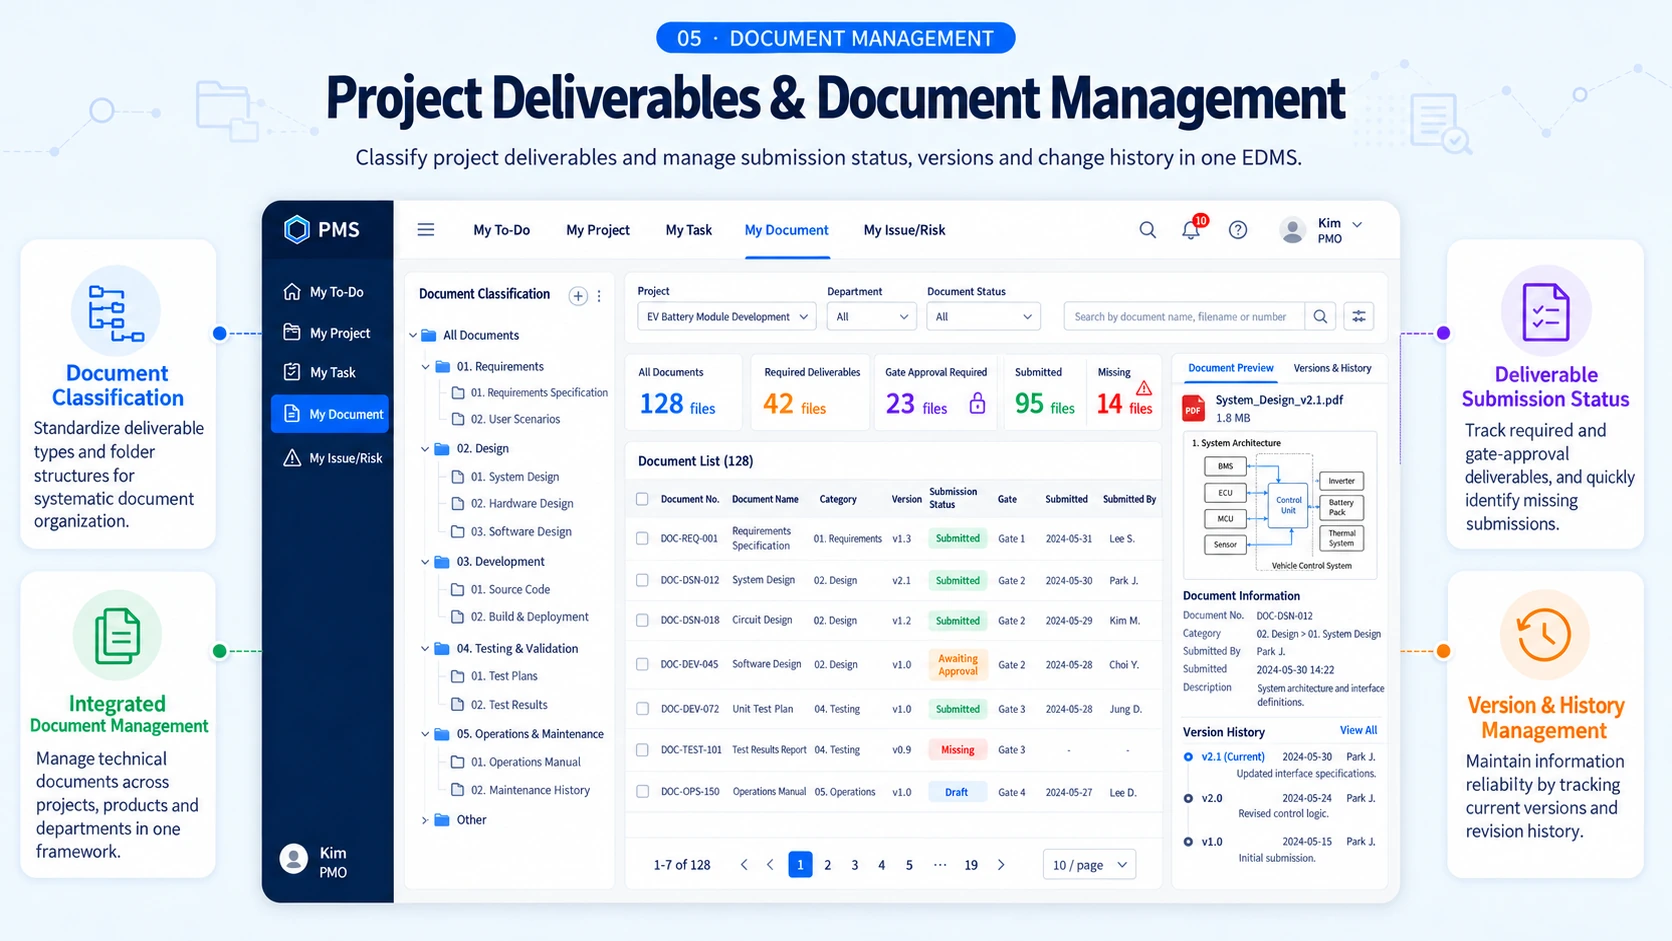1672x941 pixels.
Task: Open the Kim PMO user menu chevron
Action: point(1357,224)
